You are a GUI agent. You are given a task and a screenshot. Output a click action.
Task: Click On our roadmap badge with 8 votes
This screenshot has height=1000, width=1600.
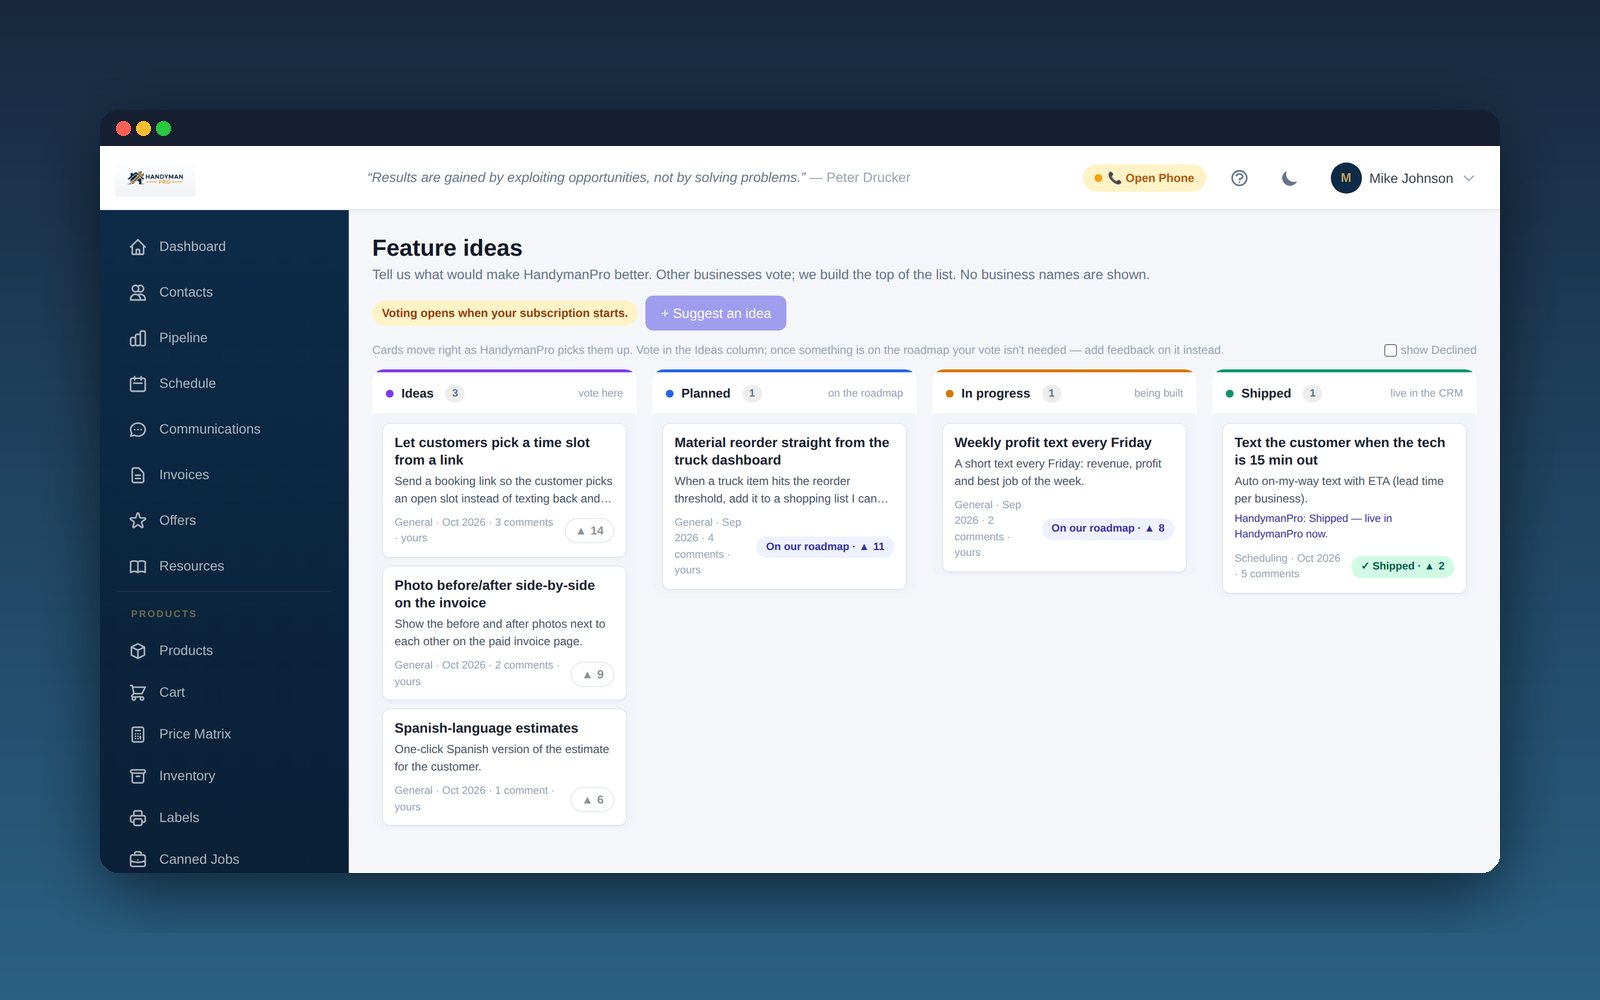point(1107,528)
